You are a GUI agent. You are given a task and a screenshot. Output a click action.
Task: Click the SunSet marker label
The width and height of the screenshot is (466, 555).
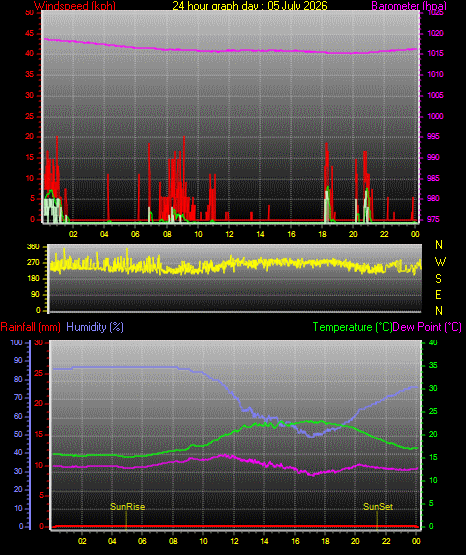(378, 507)
